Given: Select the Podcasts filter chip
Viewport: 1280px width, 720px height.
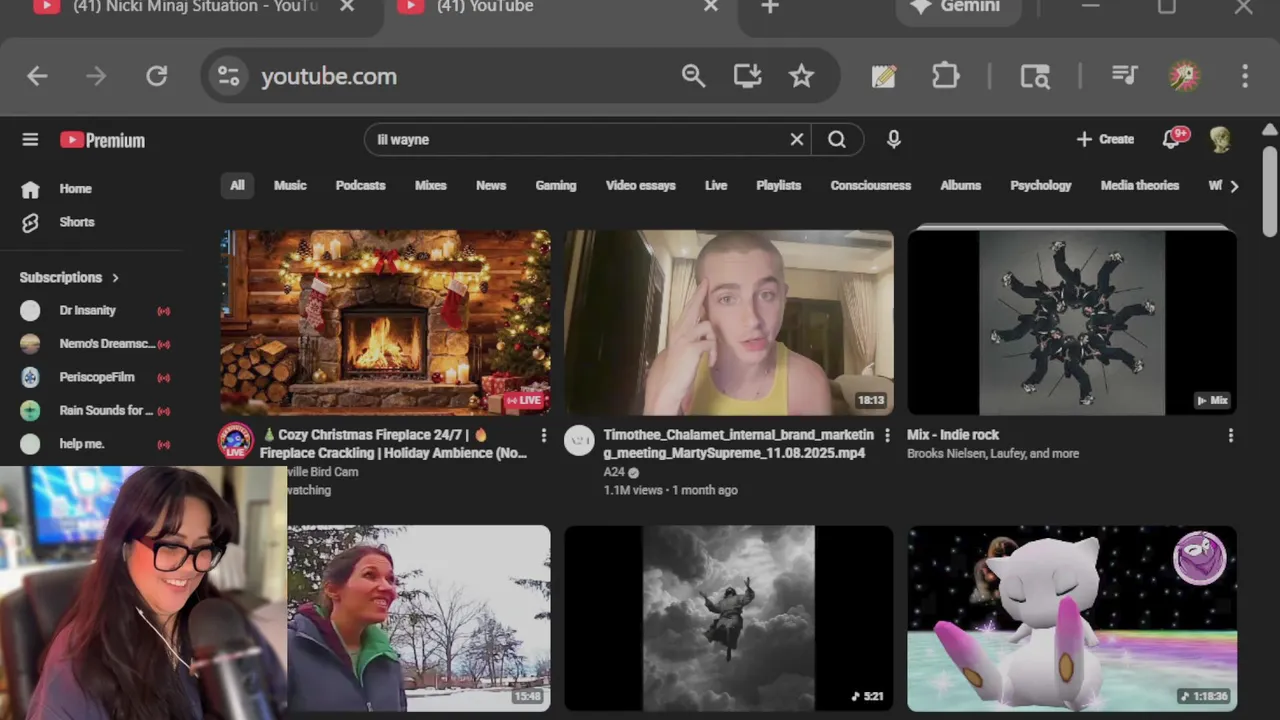Looking at the screenshot, I should (360, 186).
